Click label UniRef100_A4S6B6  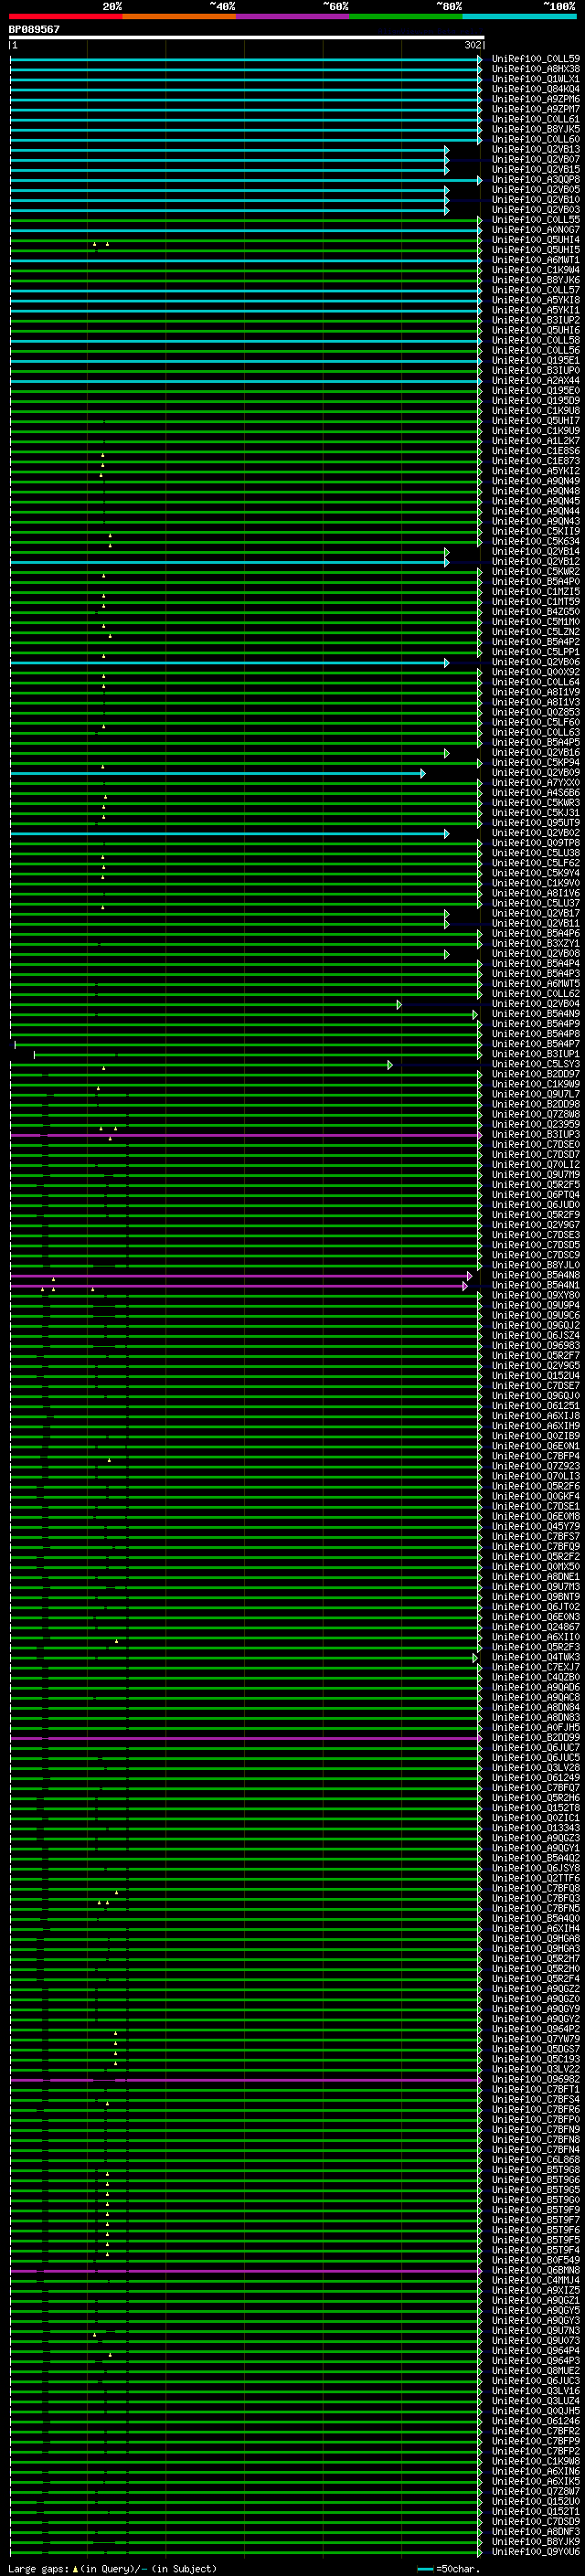click(x=535, y=793)
